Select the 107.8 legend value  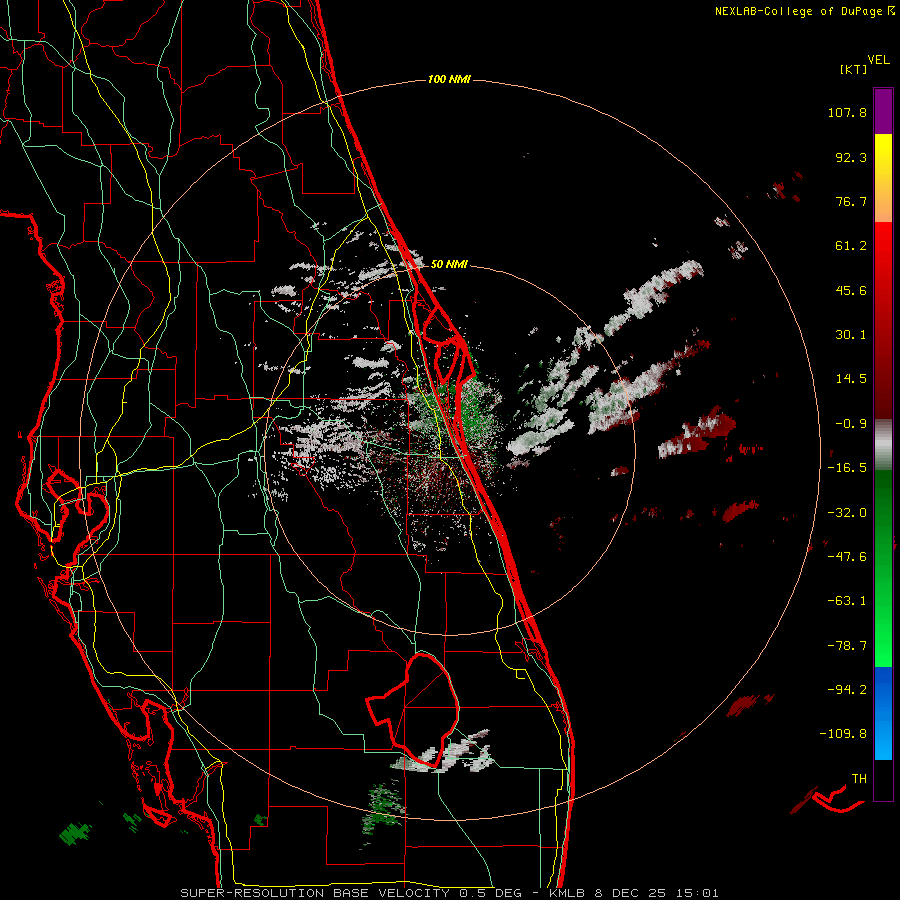847,112
